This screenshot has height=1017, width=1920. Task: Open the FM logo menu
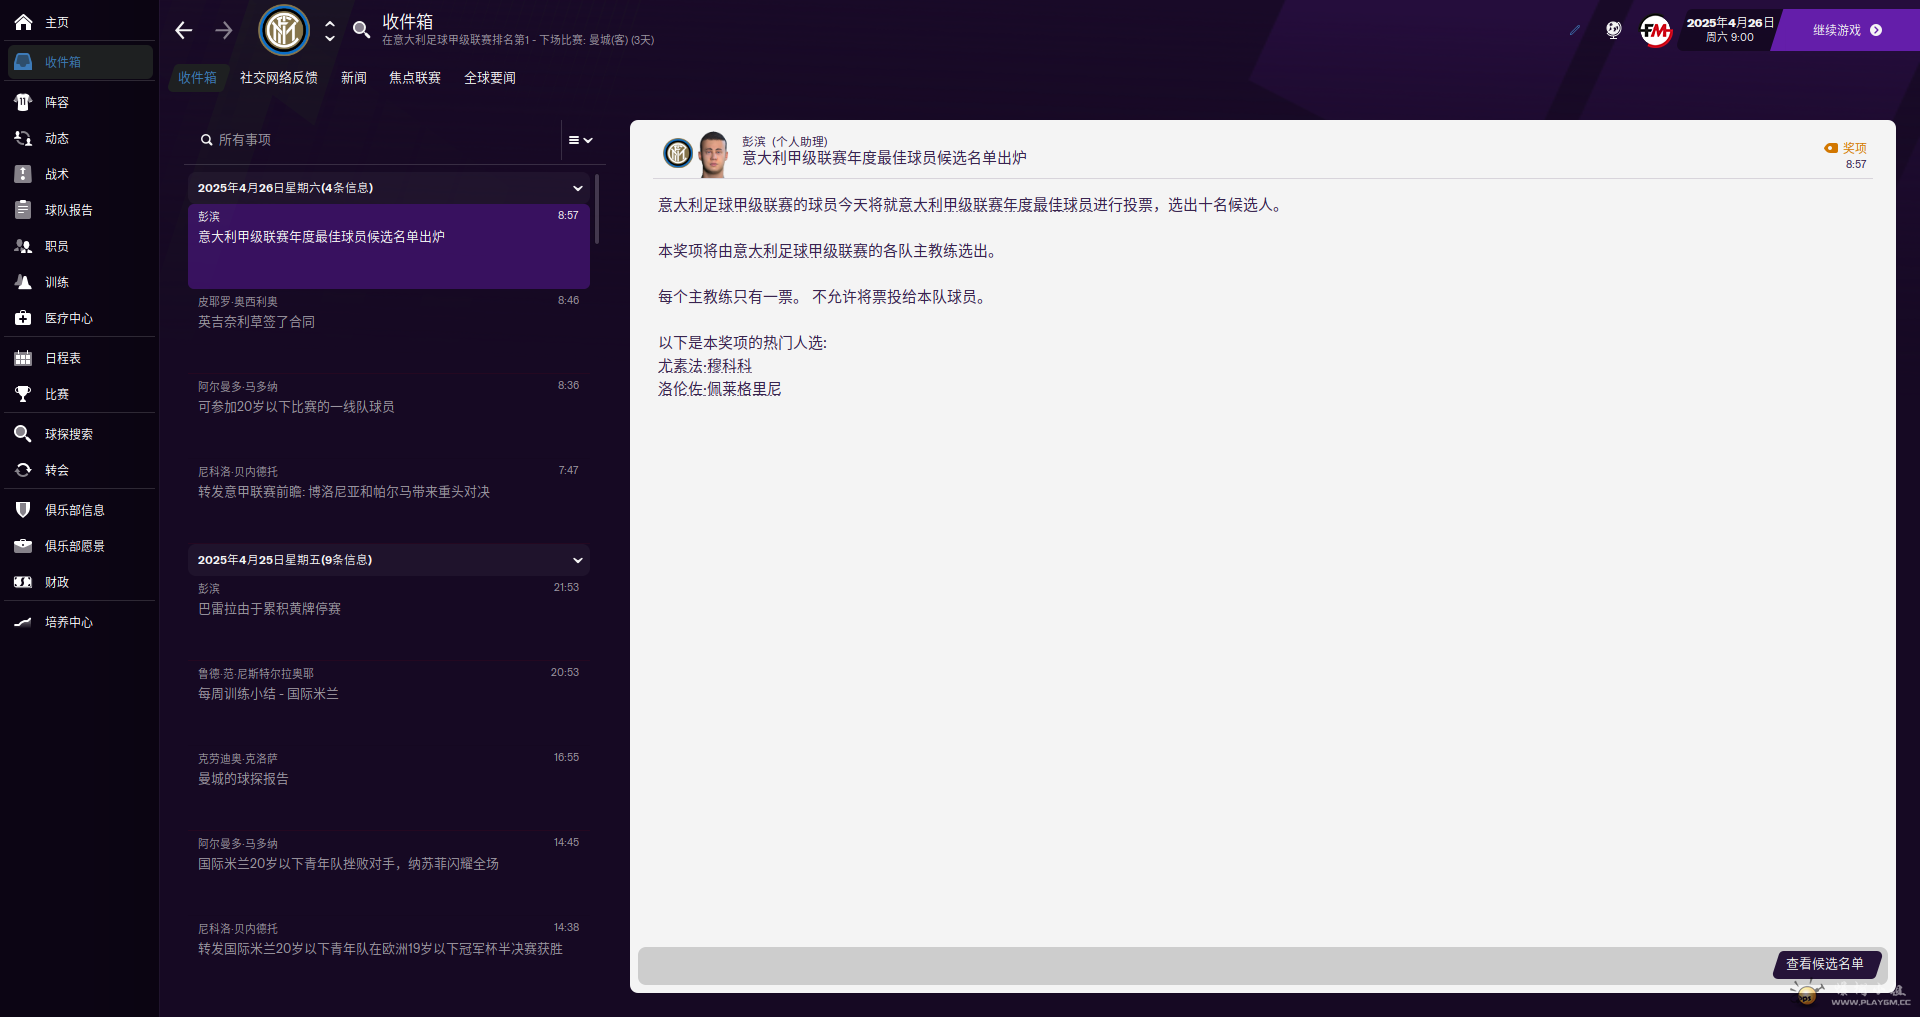1655,31
